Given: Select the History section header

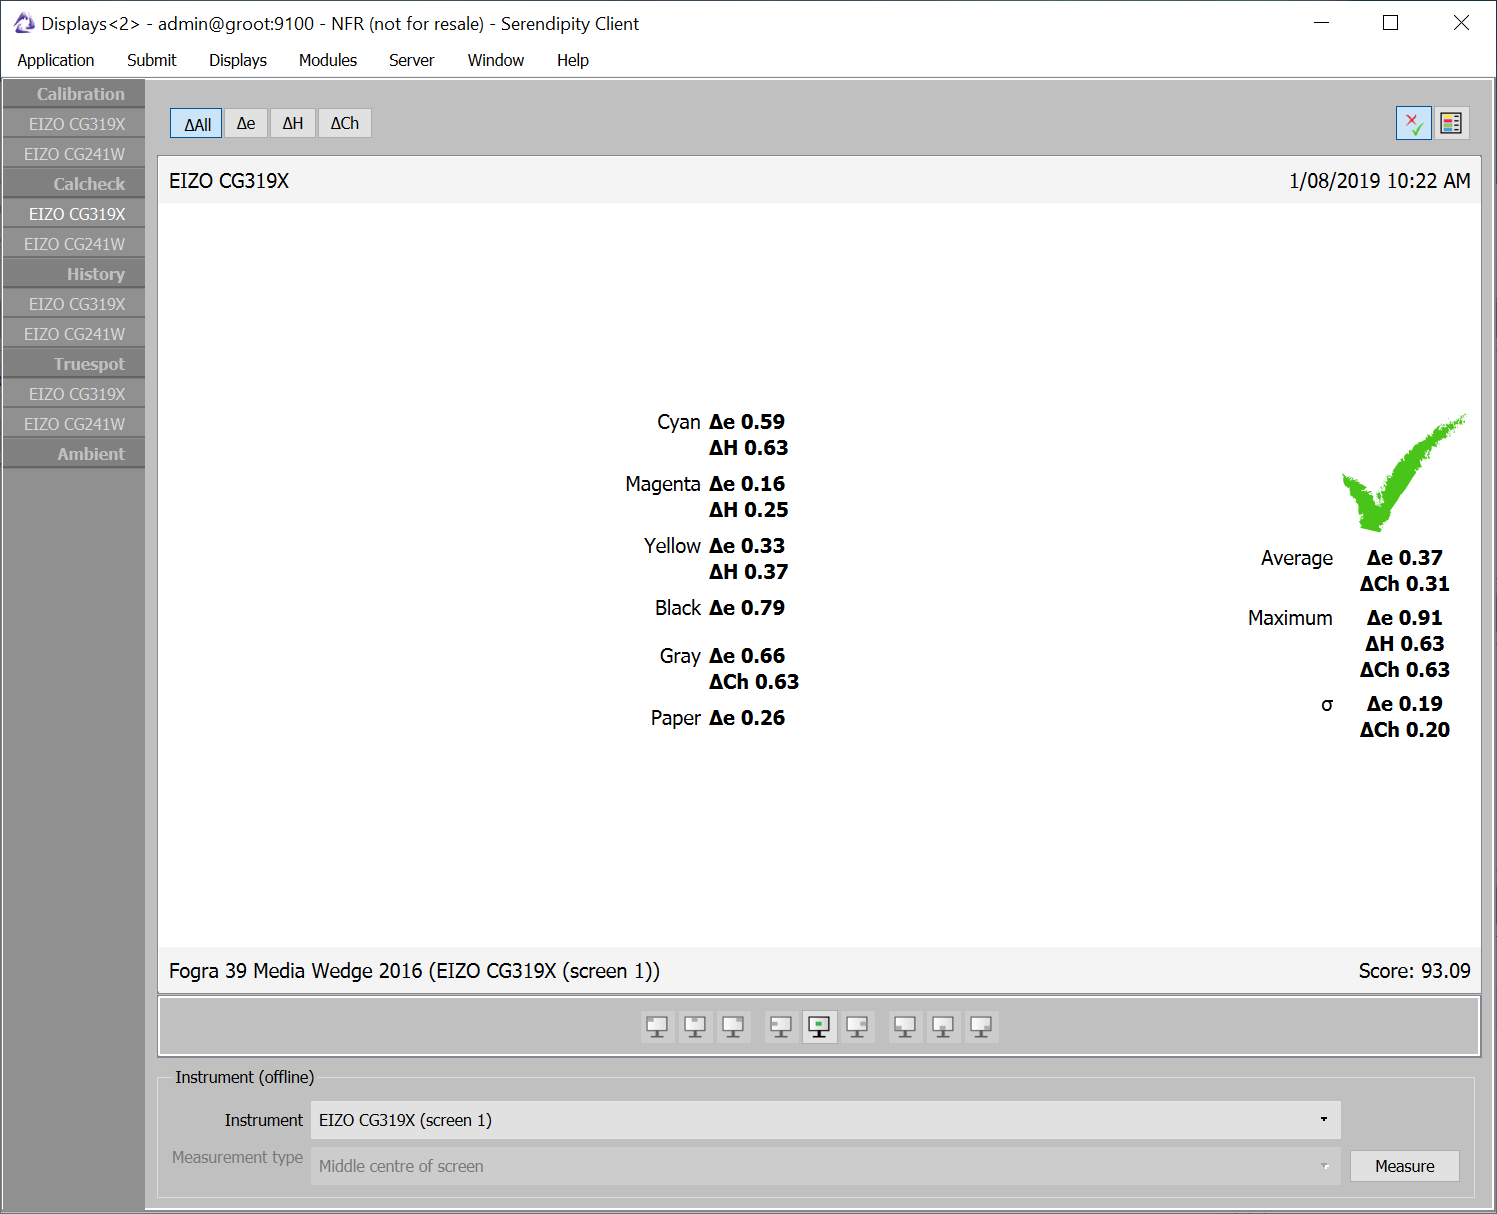Looking at the screenshot, I should coord(74,274).
